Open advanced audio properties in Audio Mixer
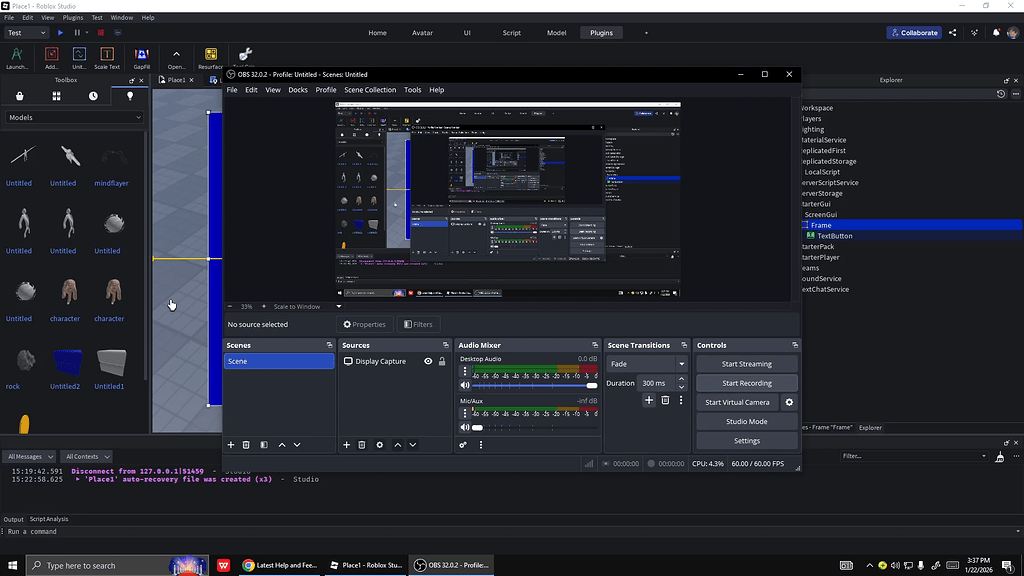1024x576 pixels. pos(463,445)
